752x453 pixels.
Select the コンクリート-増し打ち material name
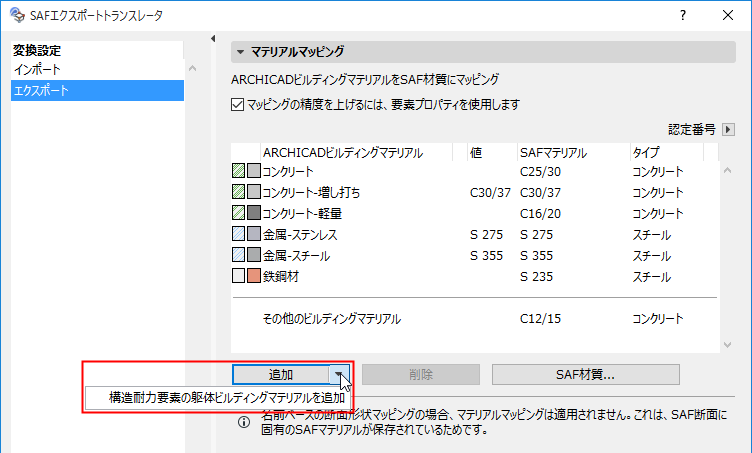click(x=311, y=192)
